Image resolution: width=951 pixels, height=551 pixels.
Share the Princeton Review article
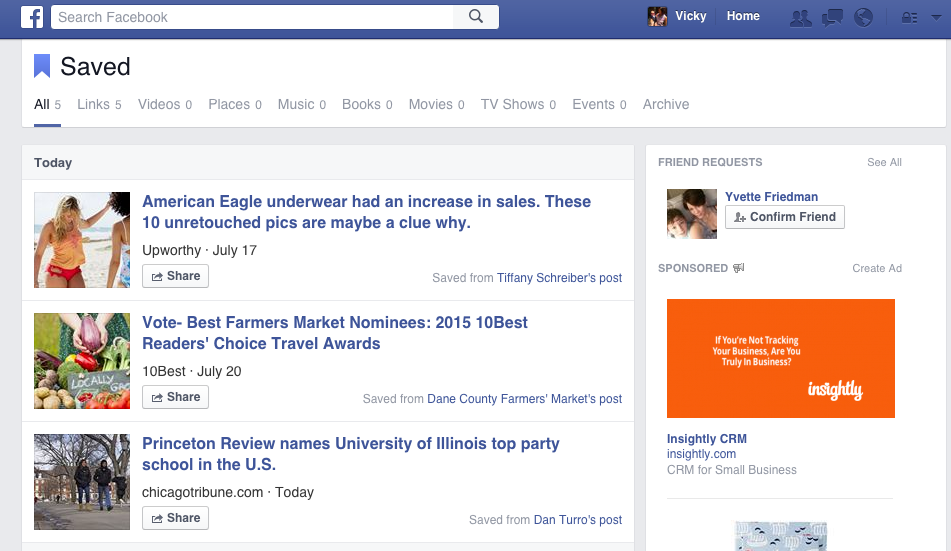pos(176,518)
